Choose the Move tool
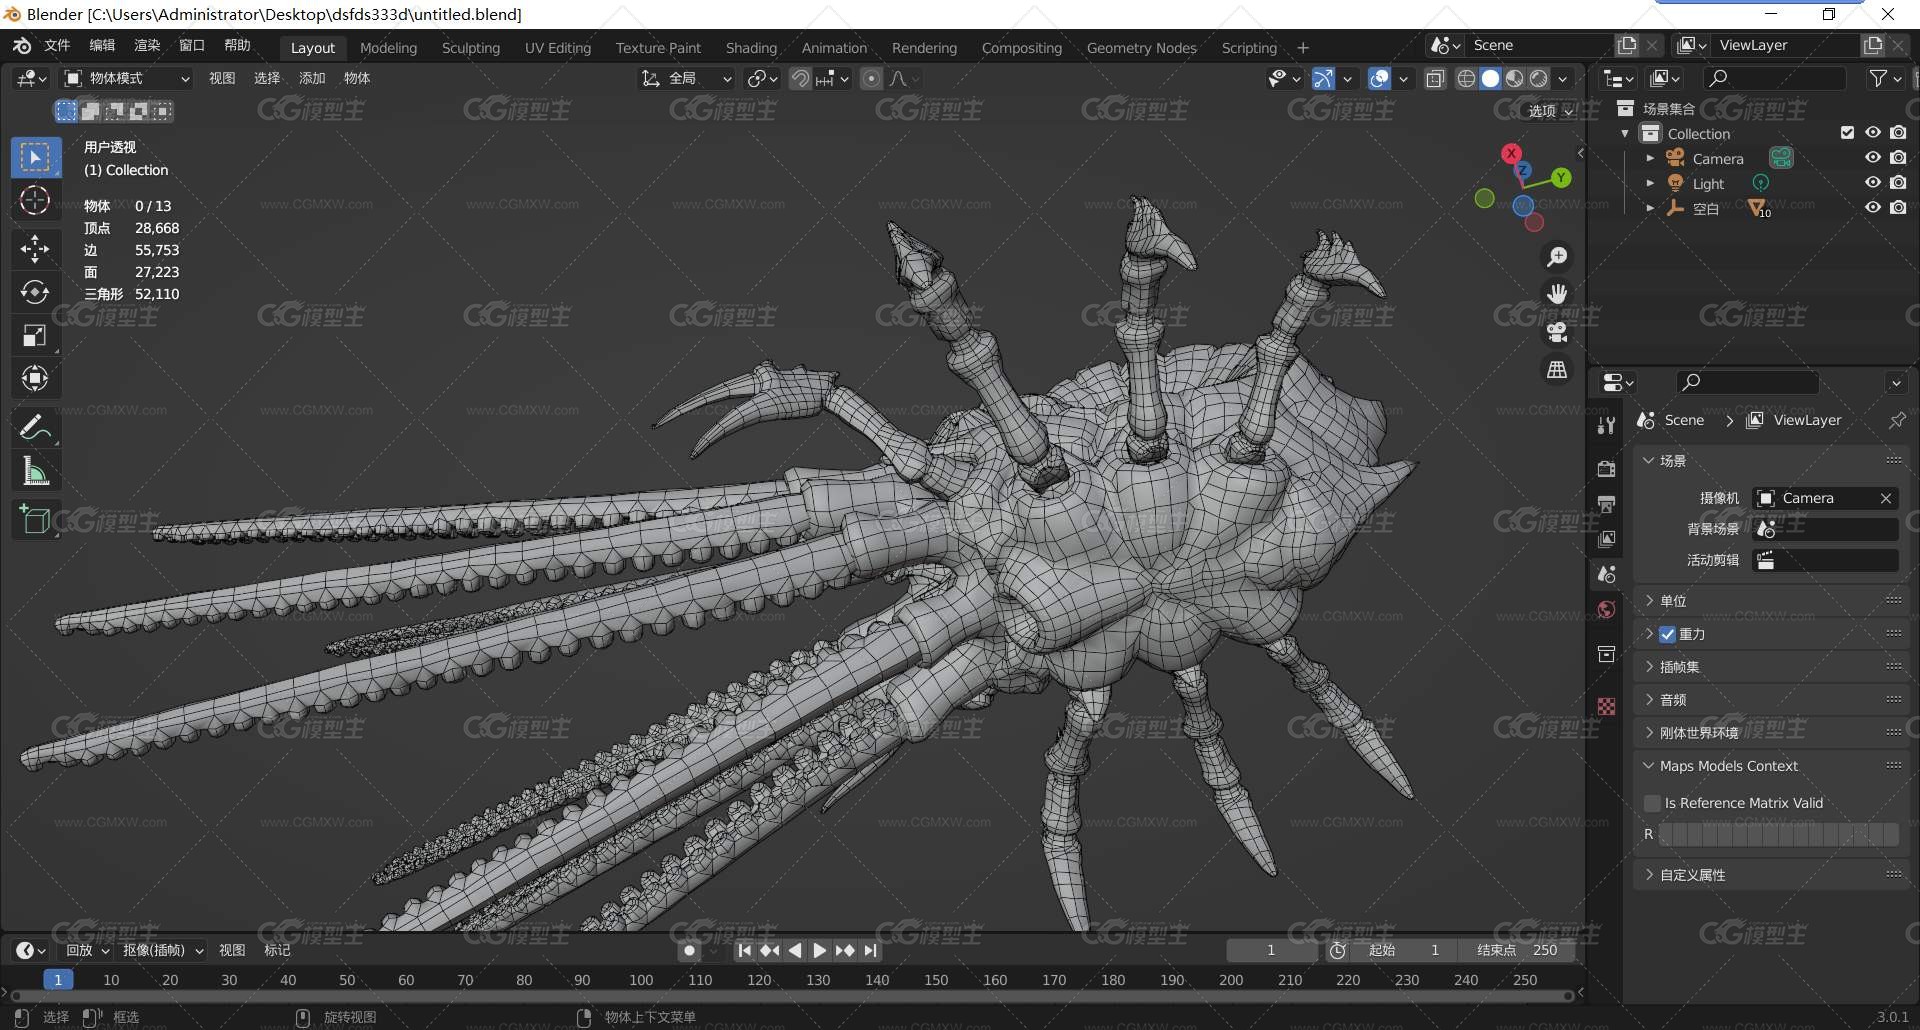The width and height of the screenshot is (1920, 1030). (35, 249)
